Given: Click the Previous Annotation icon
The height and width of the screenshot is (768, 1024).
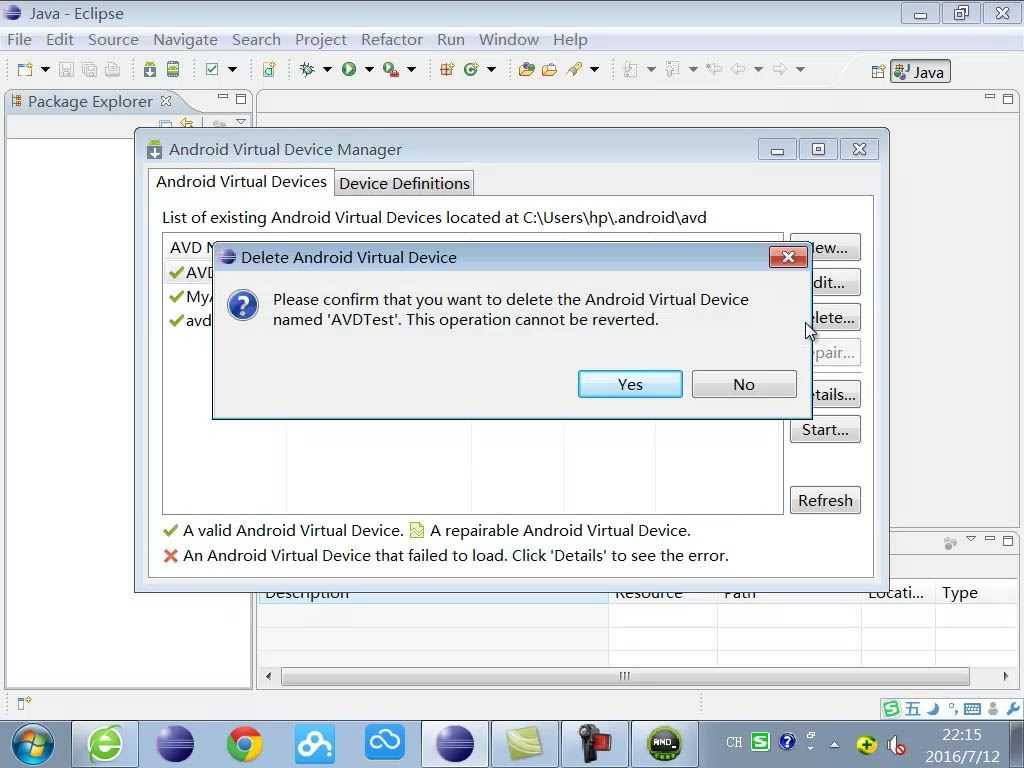Looking at the screenshot, I should [x=672, y=69].
